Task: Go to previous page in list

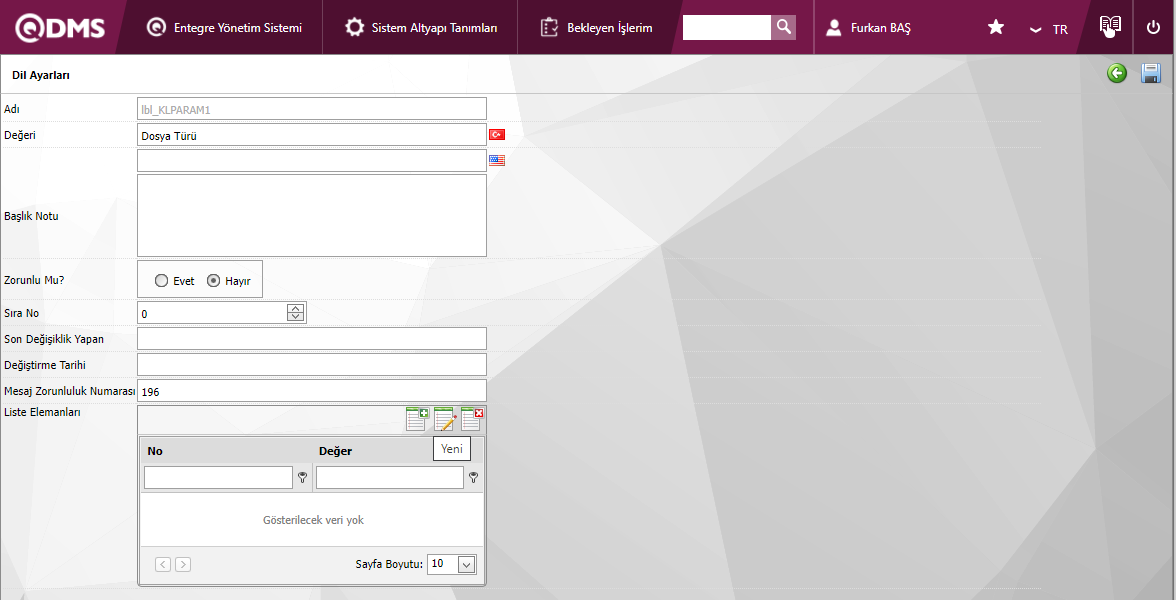Action: 163,564
